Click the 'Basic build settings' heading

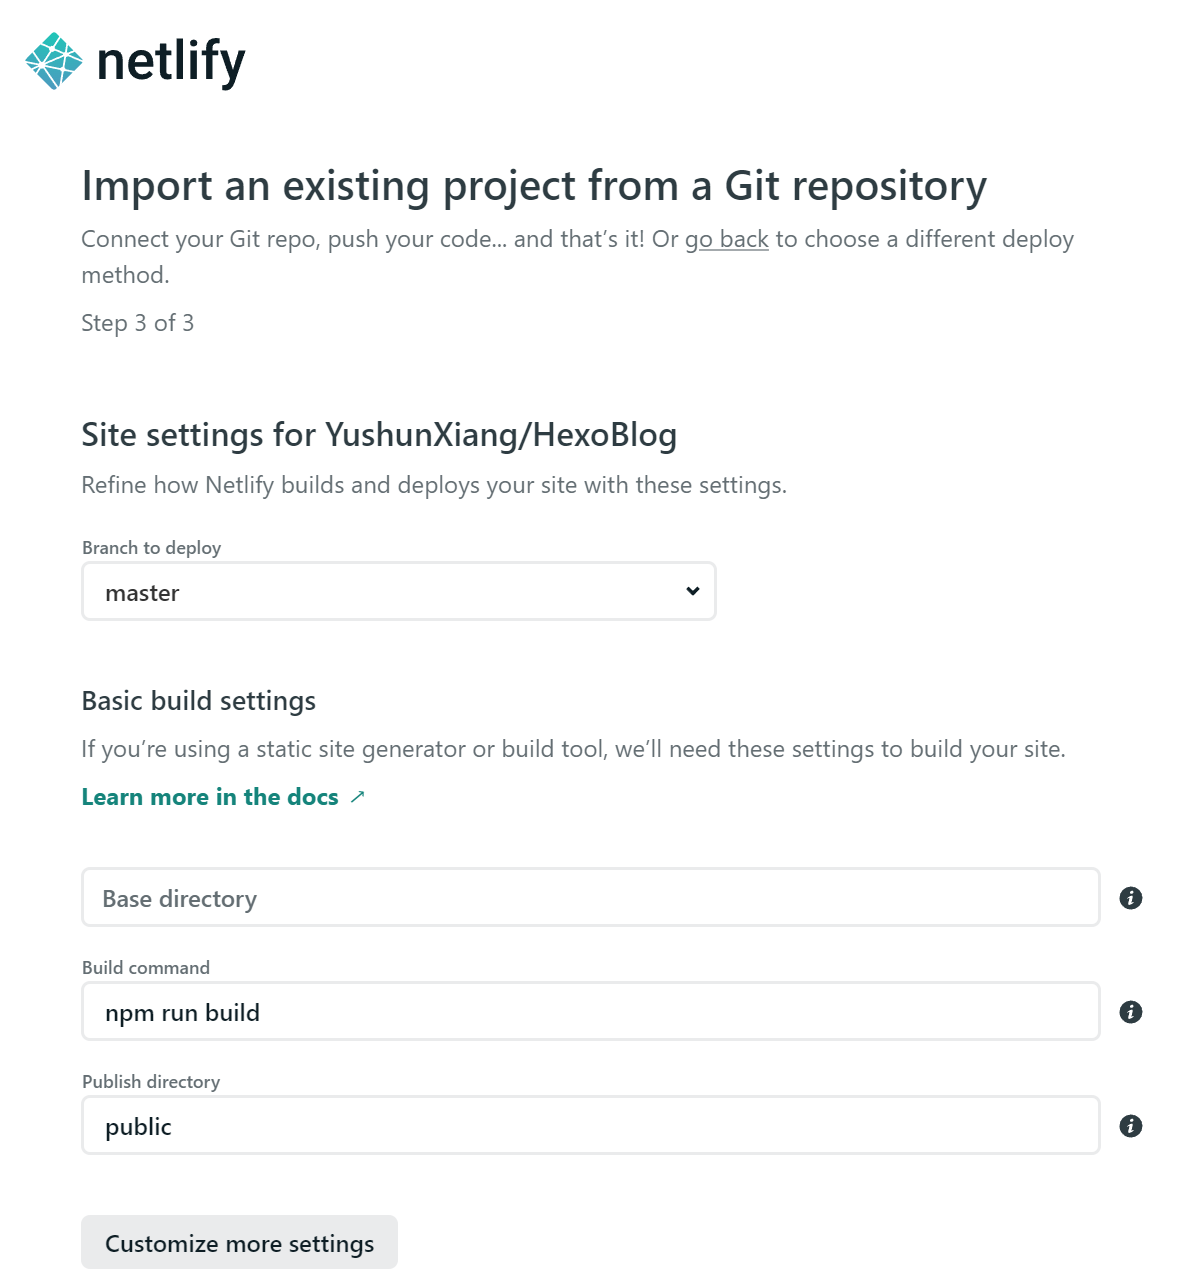tap(199, 701)
